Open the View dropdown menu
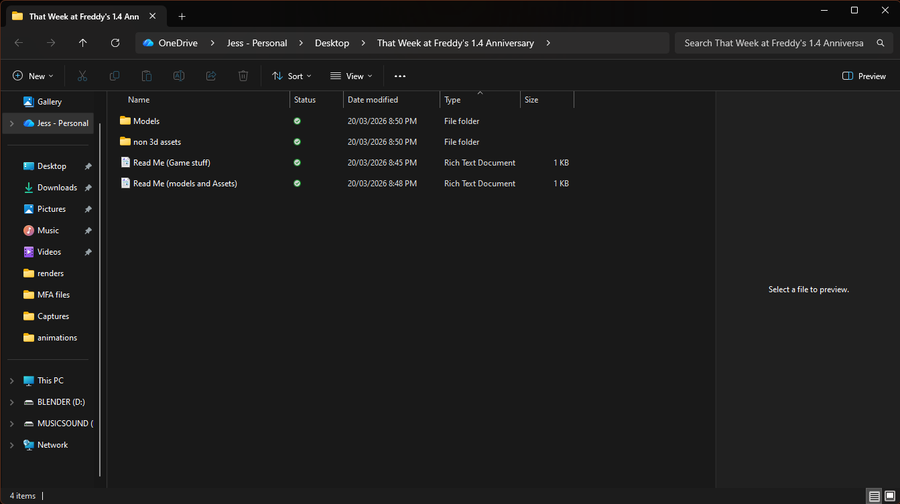 pyautogui.click(x=351, y=76)
